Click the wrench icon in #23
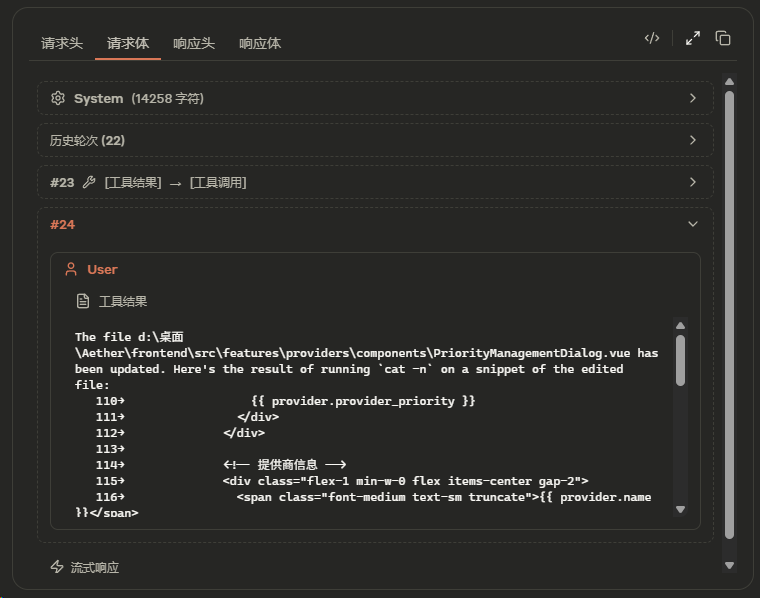 [89, 182]
